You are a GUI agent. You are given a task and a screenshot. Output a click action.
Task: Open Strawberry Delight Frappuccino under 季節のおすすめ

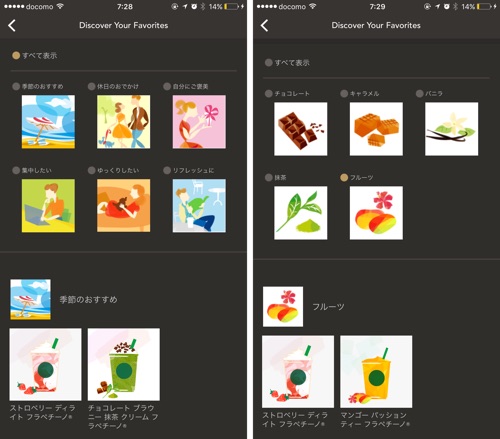(45, 364)
